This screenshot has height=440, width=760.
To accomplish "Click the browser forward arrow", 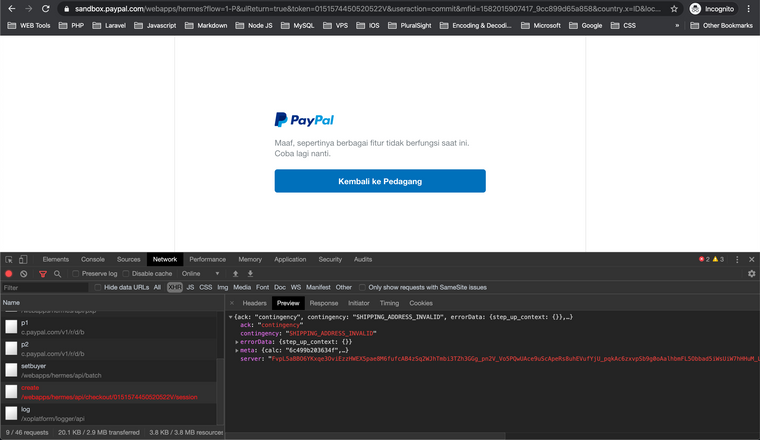I will (29, 9).
